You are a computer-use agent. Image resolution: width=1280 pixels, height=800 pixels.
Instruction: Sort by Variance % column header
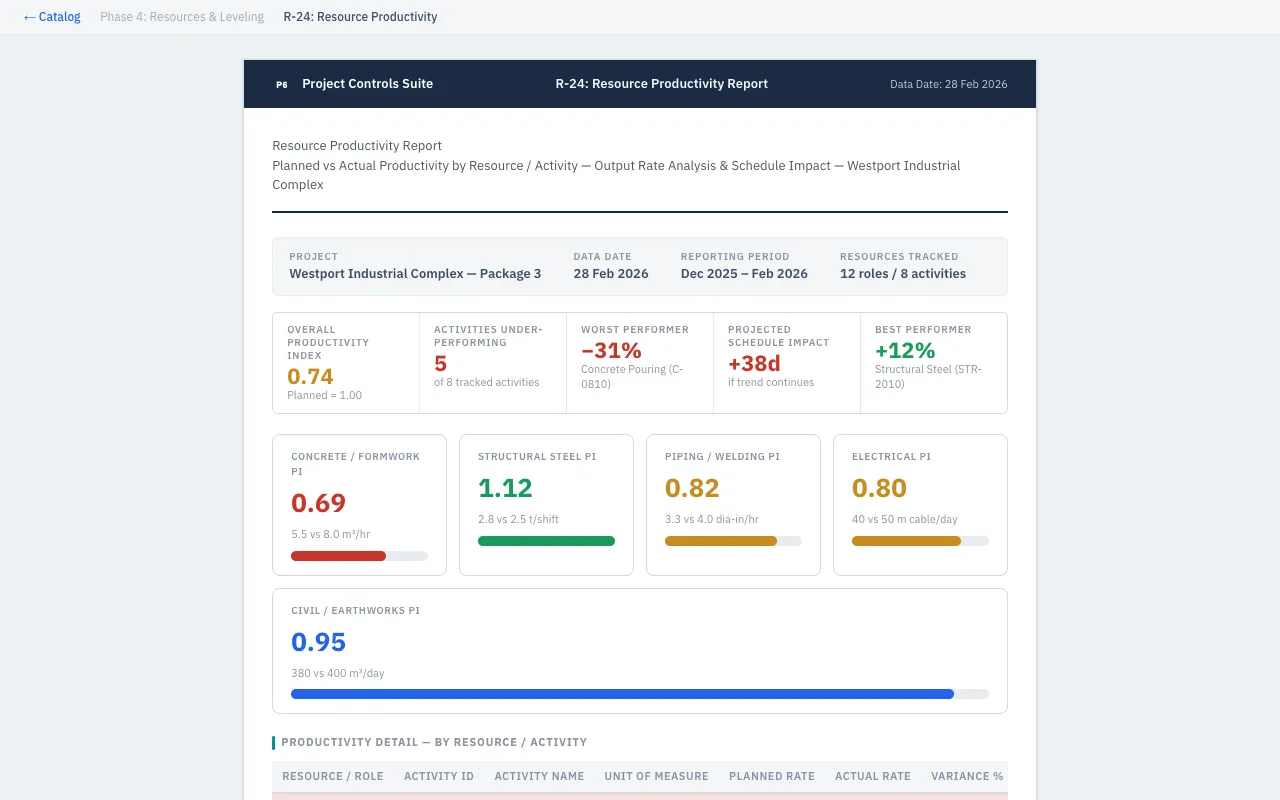tap(966, 776)
